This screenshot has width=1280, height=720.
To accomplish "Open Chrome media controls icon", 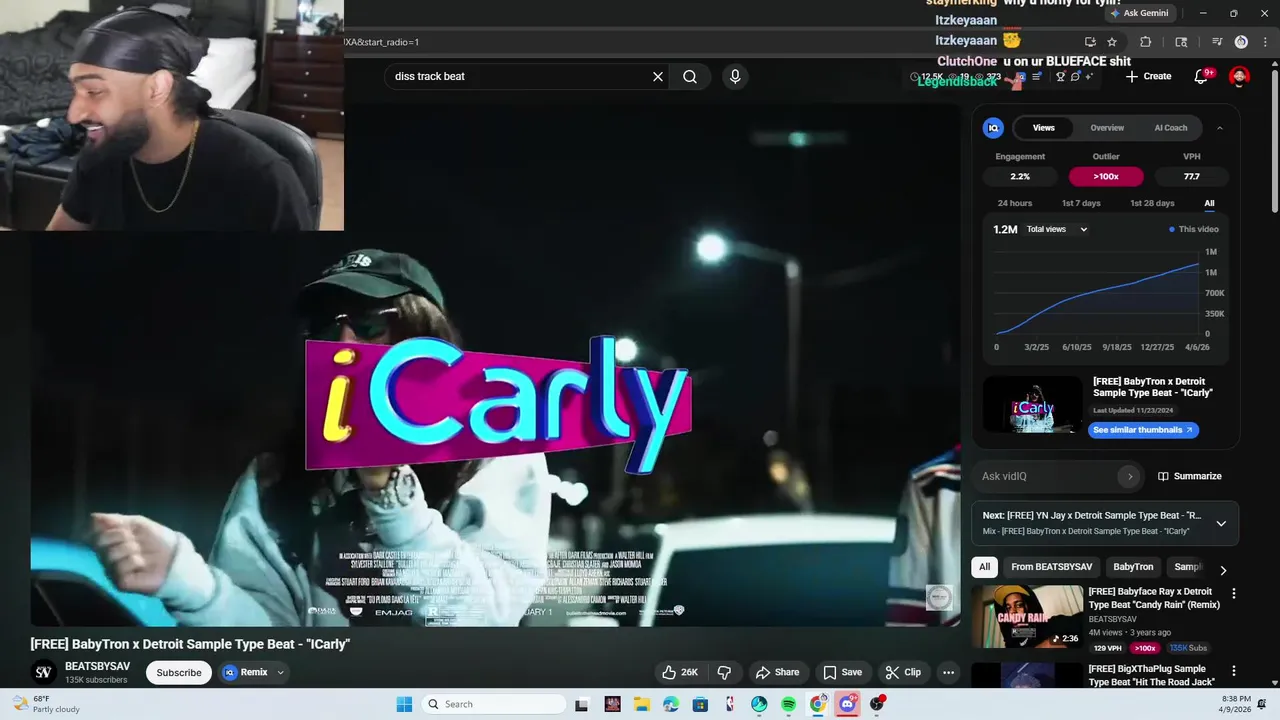I will pos(1217,42).
